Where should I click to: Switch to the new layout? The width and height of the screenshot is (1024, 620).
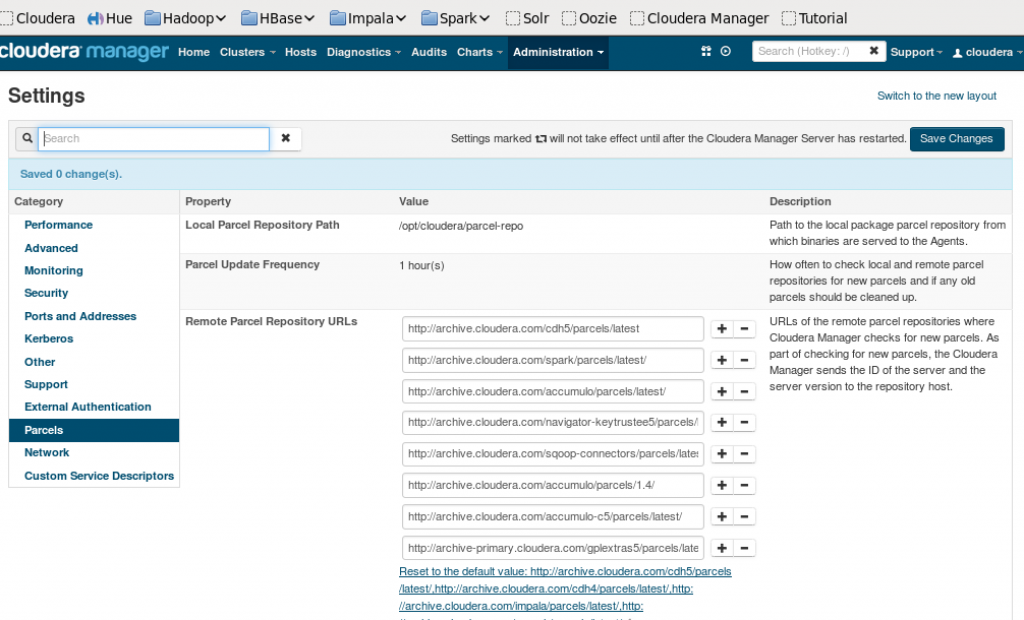[936, 96]
